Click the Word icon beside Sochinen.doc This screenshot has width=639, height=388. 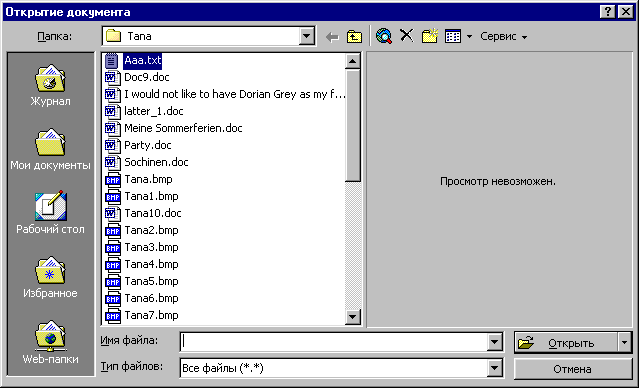[x=112, y=163]
